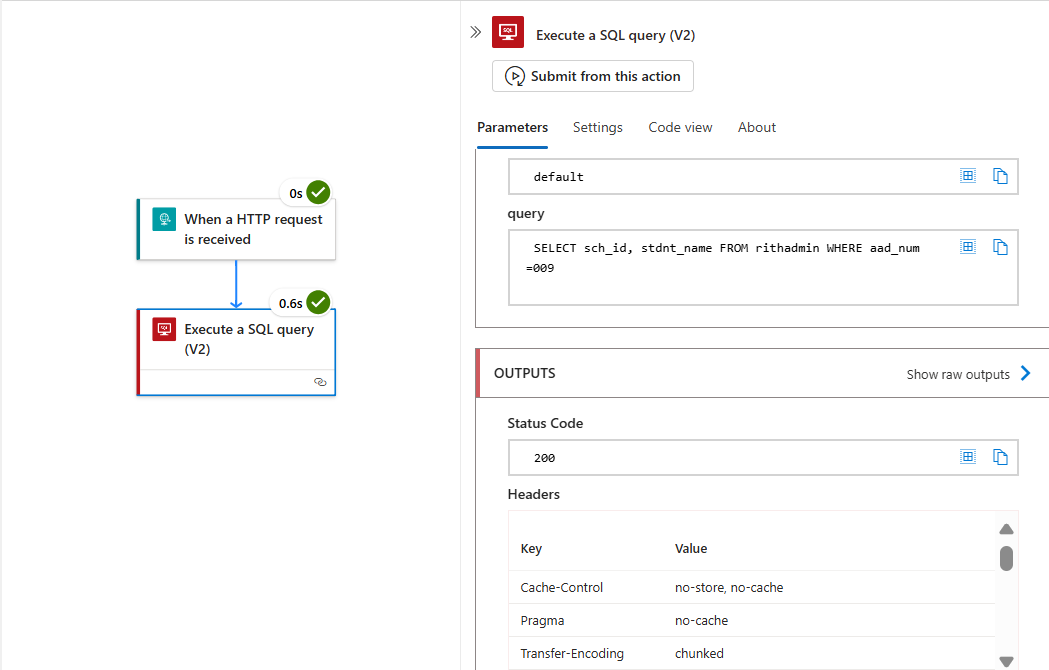The image size is (1049, 670).
Task: Click the Pragma header key
Action: 542,620
